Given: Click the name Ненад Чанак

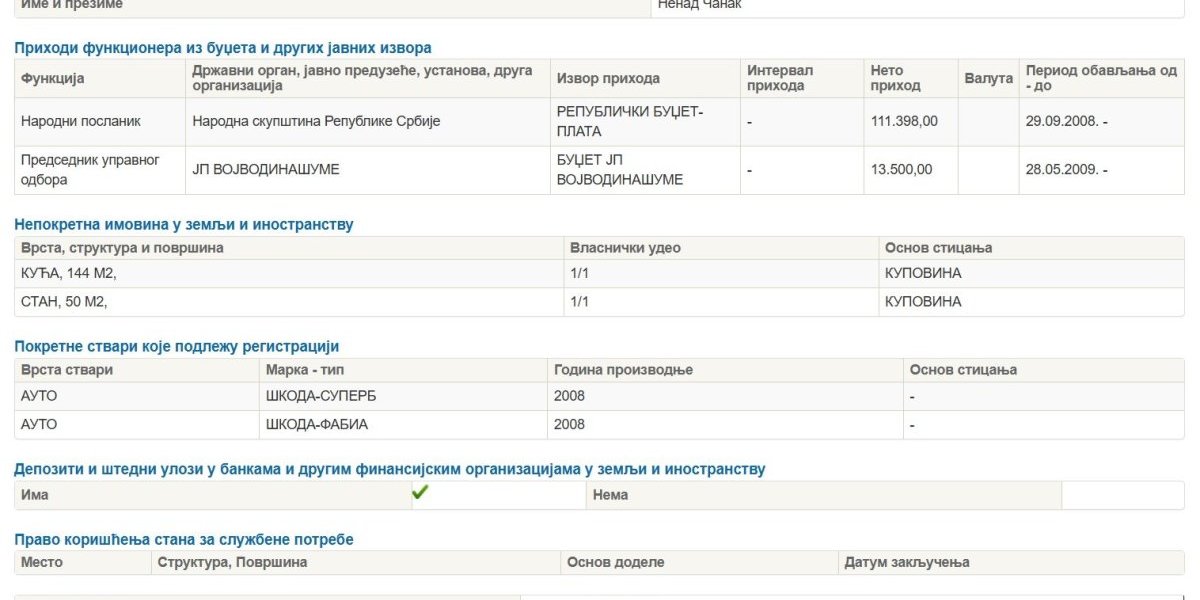Looking at the screenshot, I should [x=700, y=5].
